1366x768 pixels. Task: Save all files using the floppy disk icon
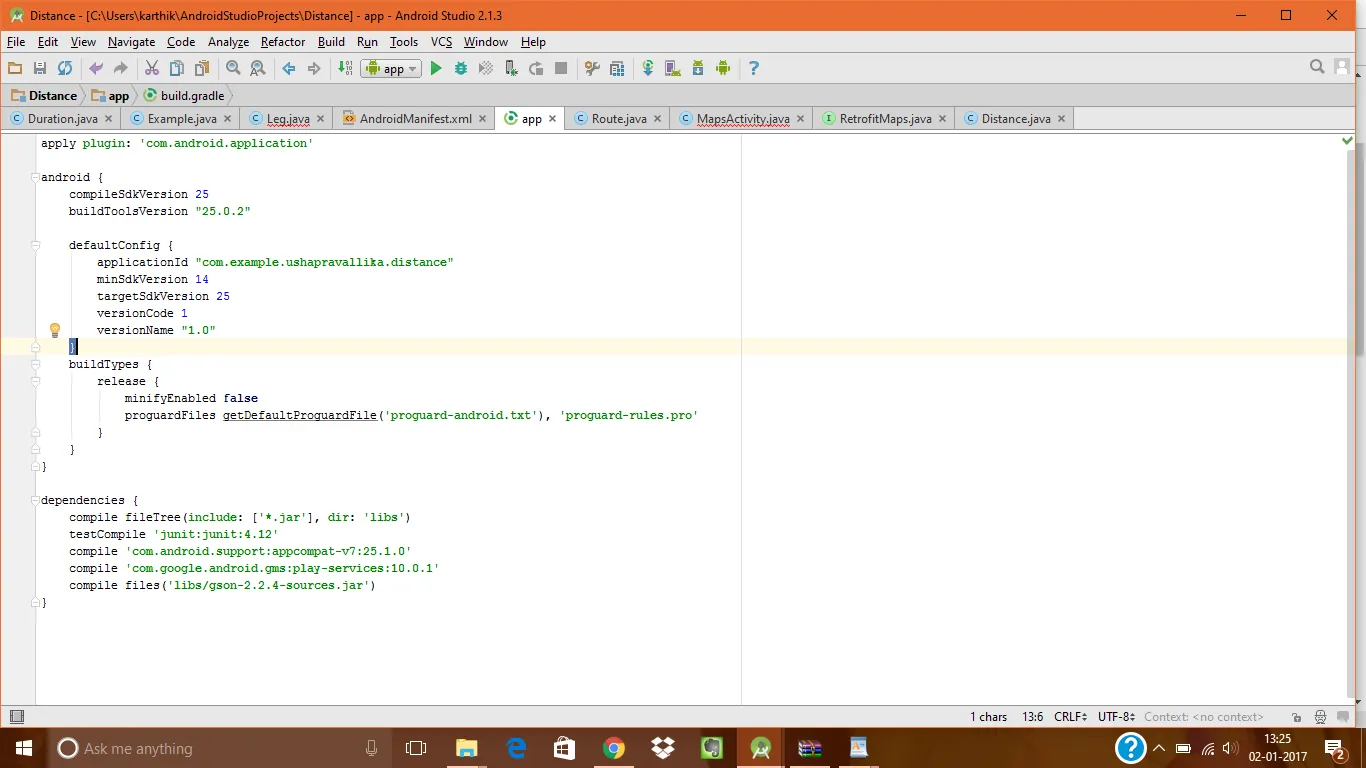point(40,68)
